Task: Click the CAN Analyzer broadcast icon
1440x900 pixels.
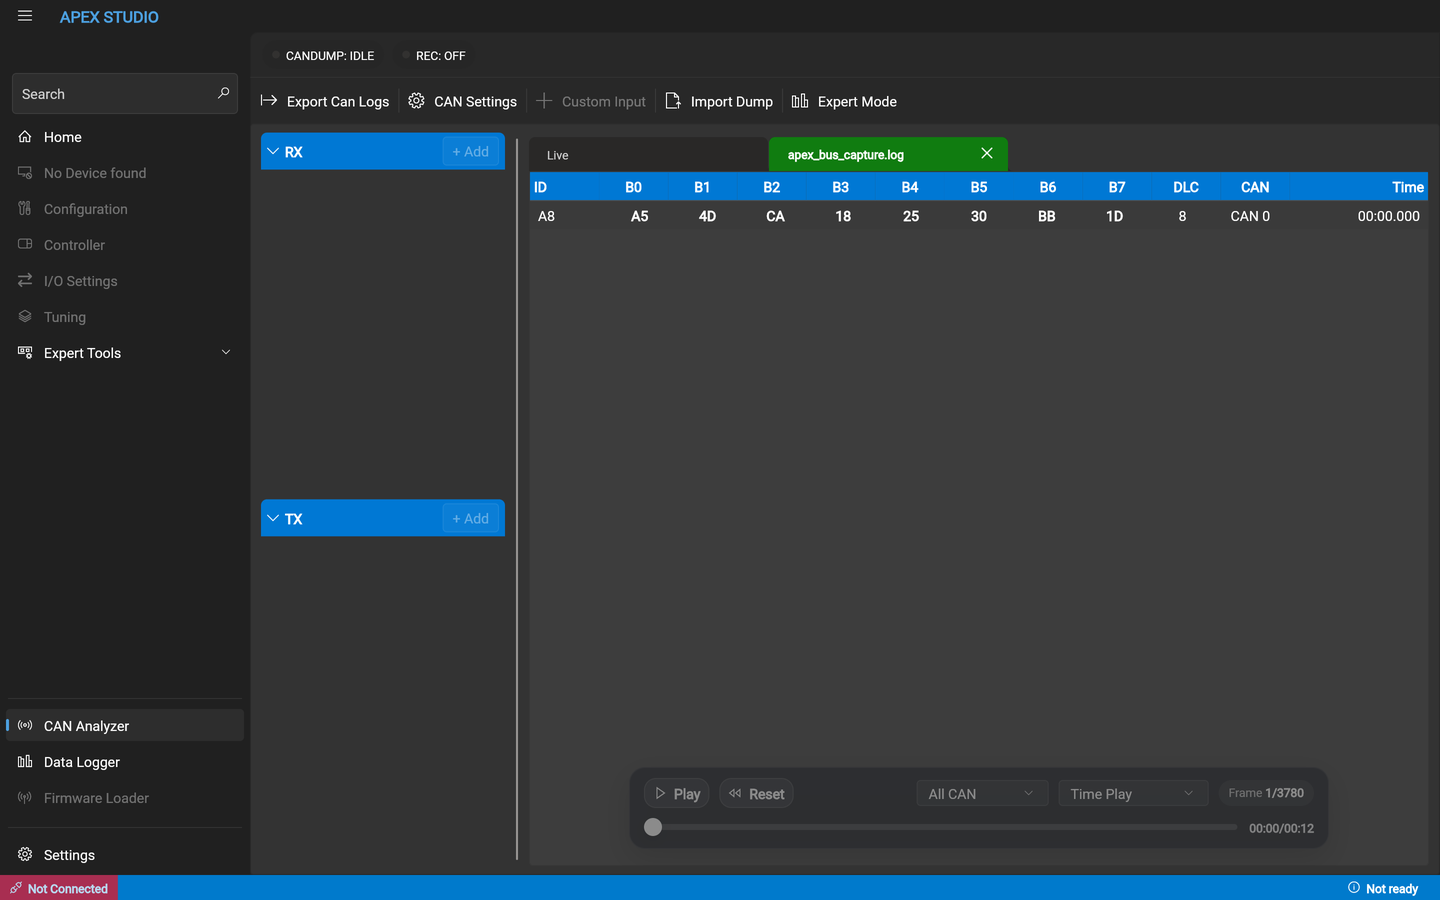Action: [25, 726]
